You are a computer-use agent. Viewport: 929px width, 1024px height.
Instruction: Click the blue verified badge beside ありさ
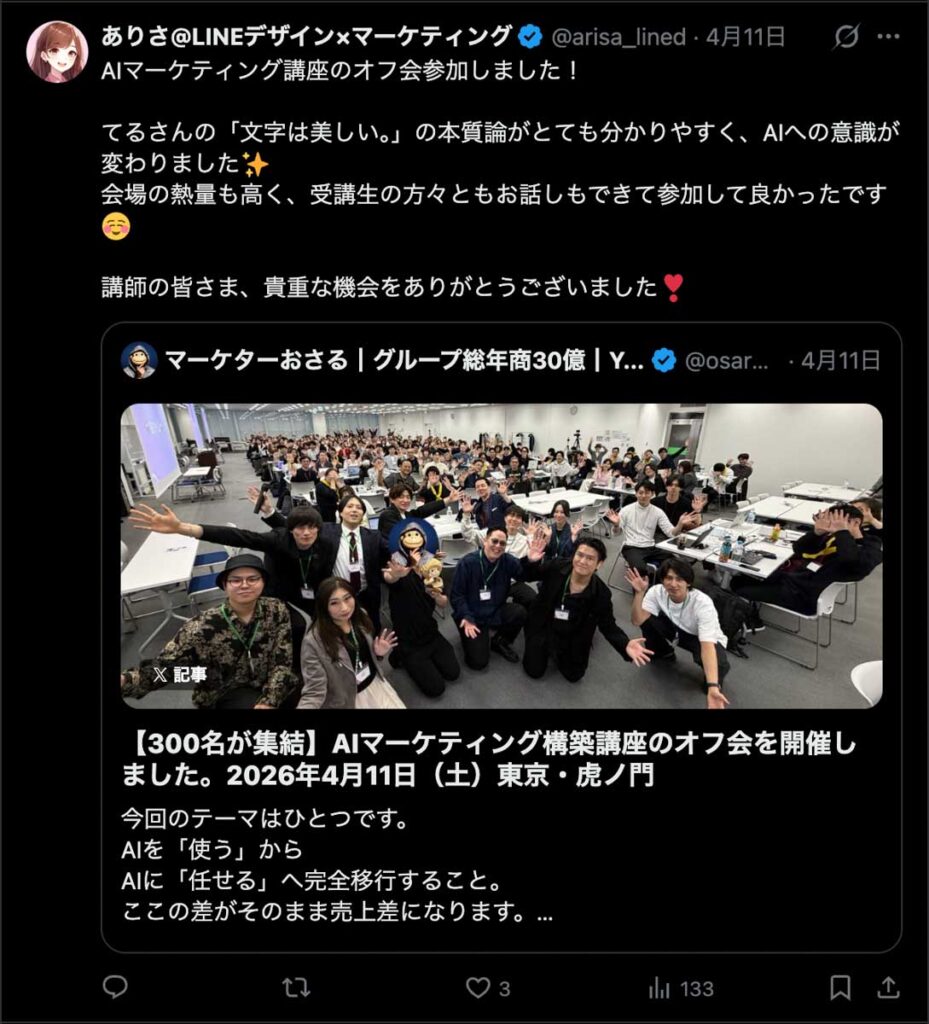pyautogui.click(x=530, y=37)
